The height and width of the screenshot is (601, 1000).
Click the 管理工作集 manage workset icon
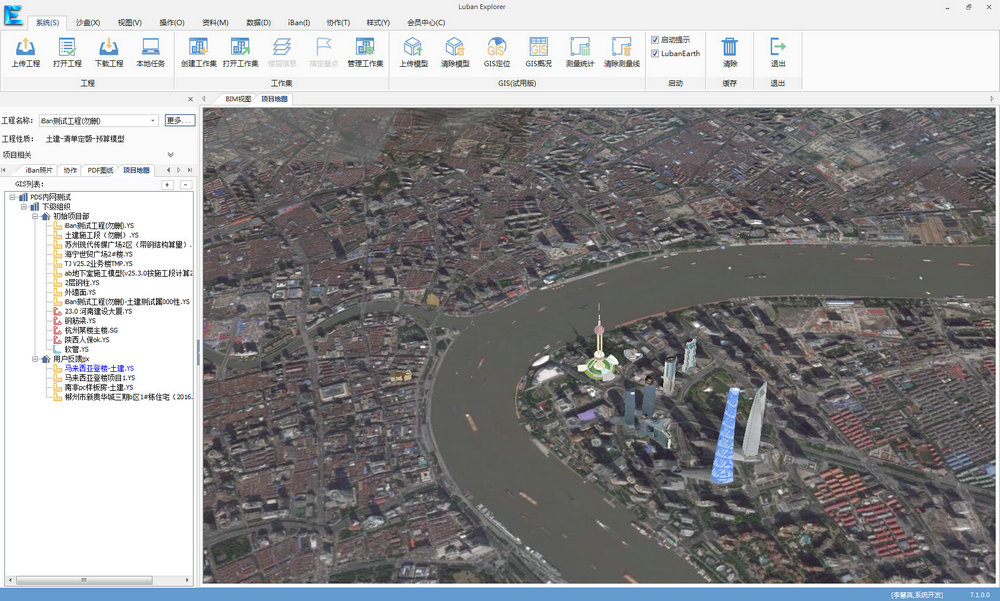[365, 47]
